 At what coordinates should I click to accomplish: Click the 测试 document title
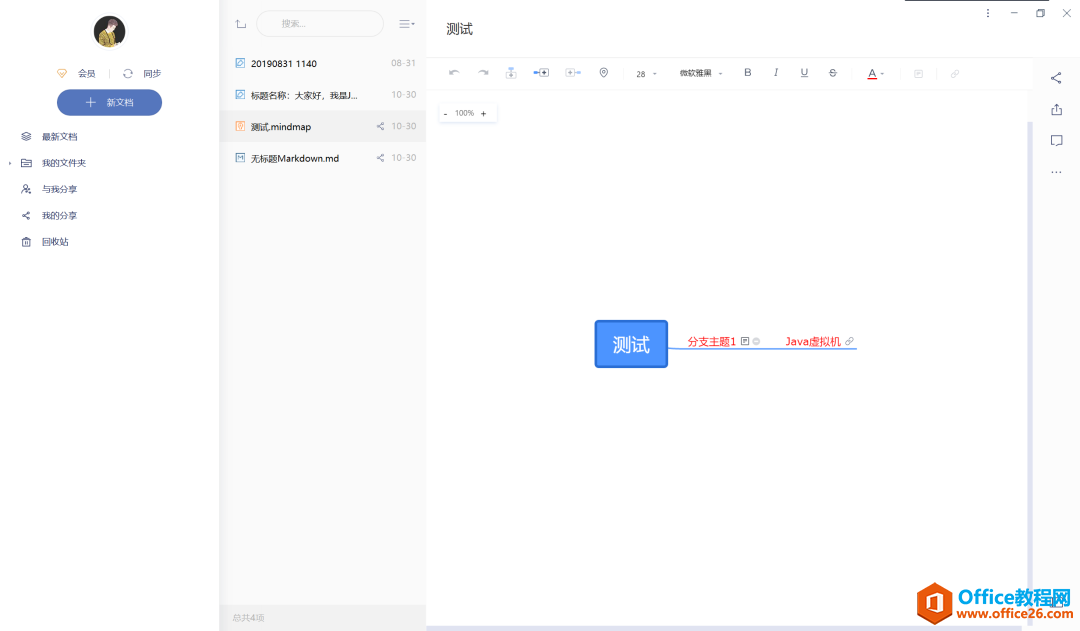coord(459,29)
